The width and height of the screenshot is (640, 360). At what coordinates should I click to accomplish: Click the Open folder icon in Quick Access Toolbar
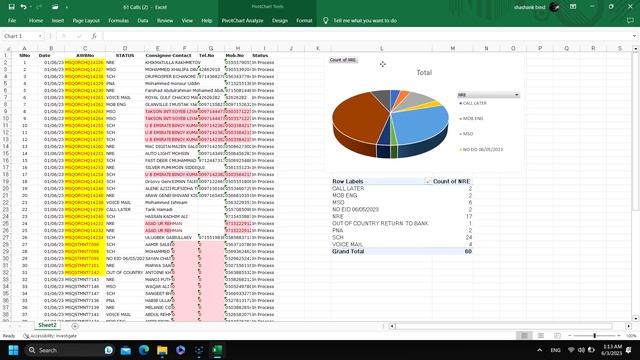tap(55, 7)
